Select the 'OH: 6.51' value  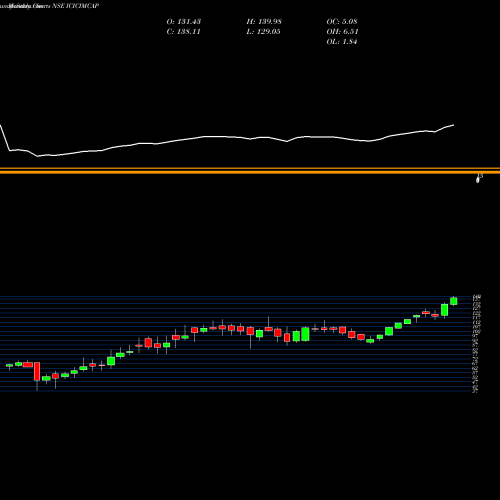(342, 32)
